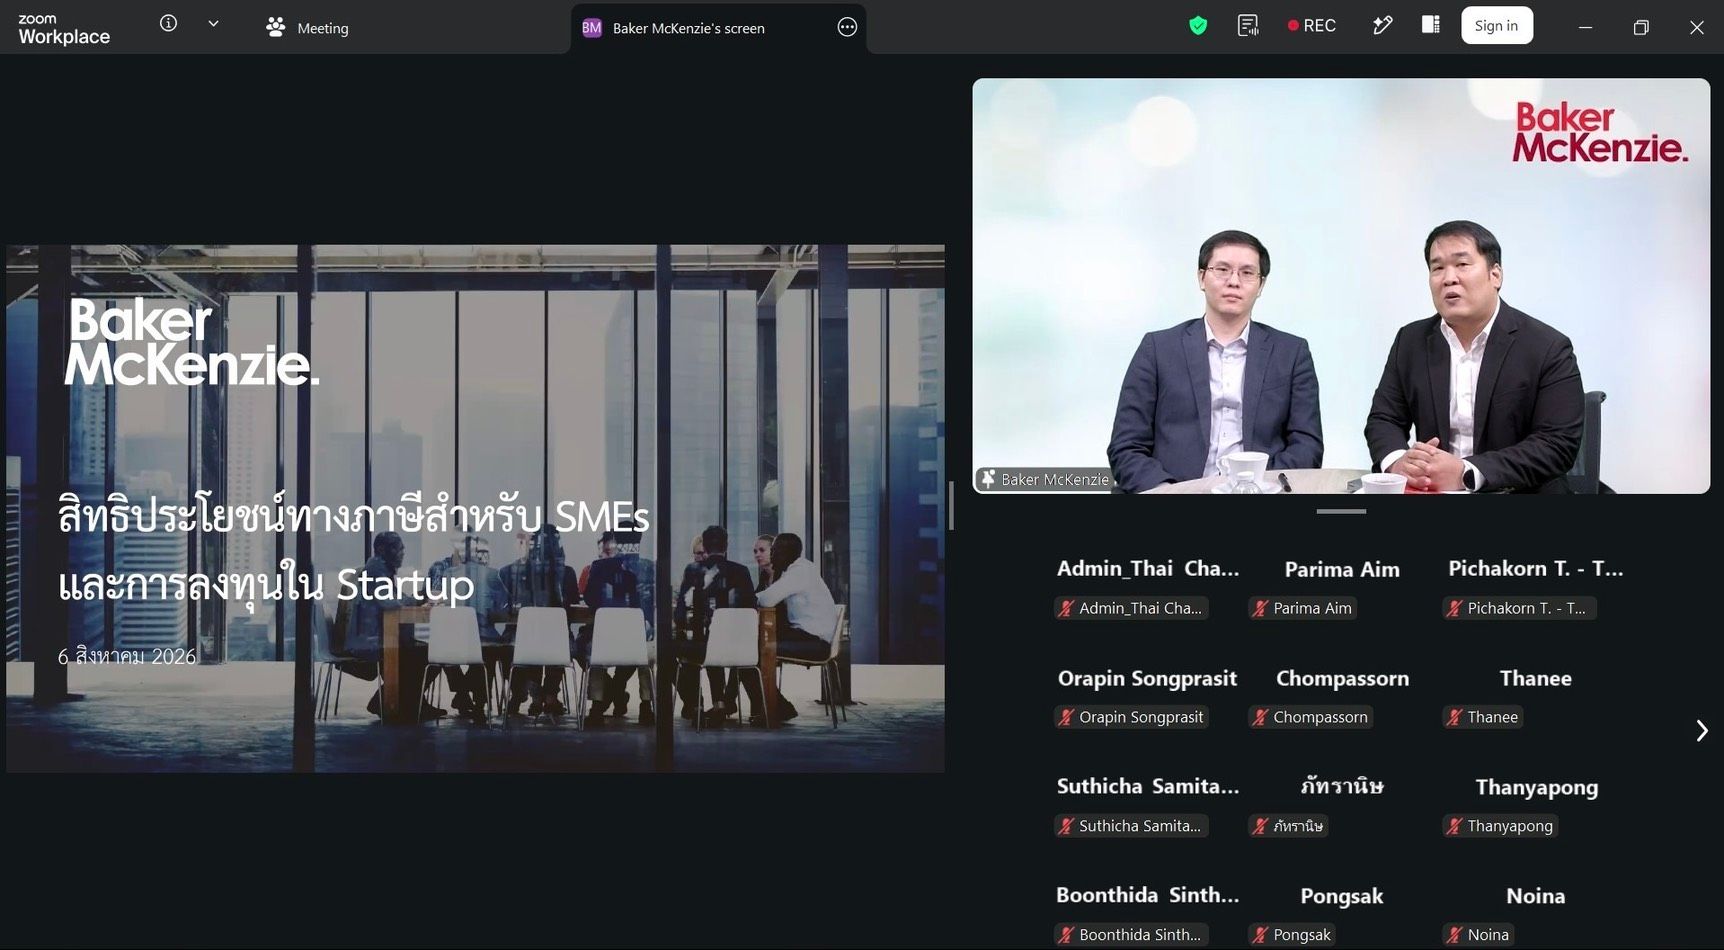Click muted mic icon for Noina
The width and height of the screenshot is (1724, 950).
[x=1454, y=935]
